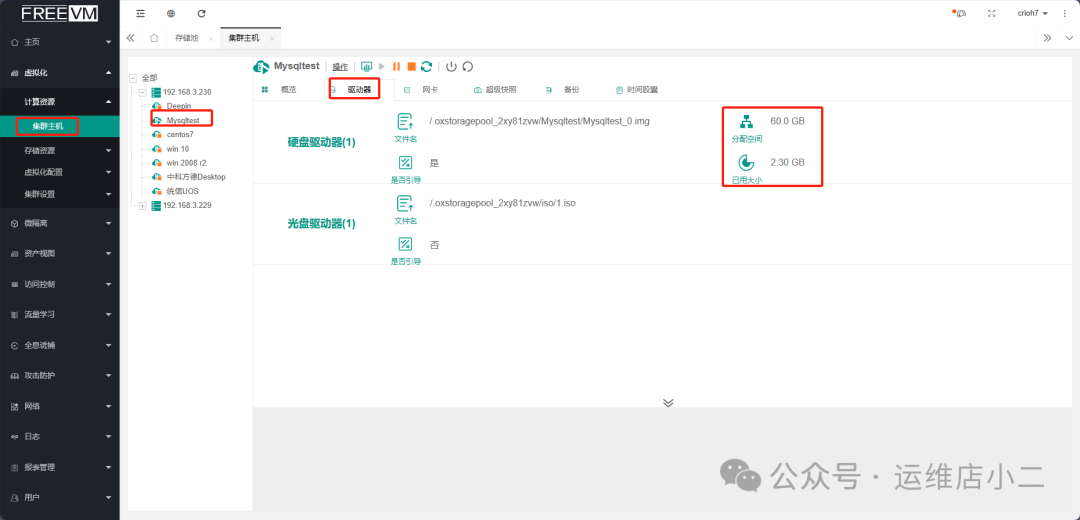Open the 操作 link next to Mysqltest
This screenshot has width=1080, height=520.
340,67
